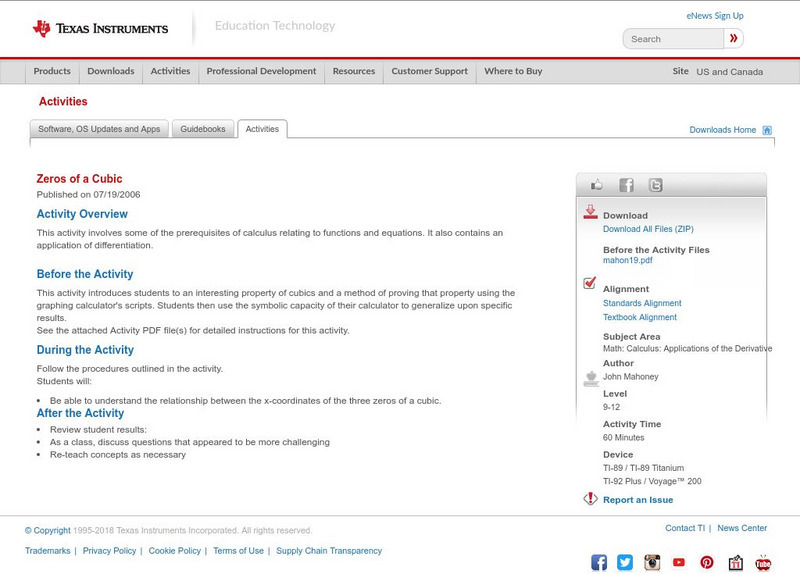Share via the gray Twitter icon
This screenshot has height=574, width=800.
[x=655, y=185]
